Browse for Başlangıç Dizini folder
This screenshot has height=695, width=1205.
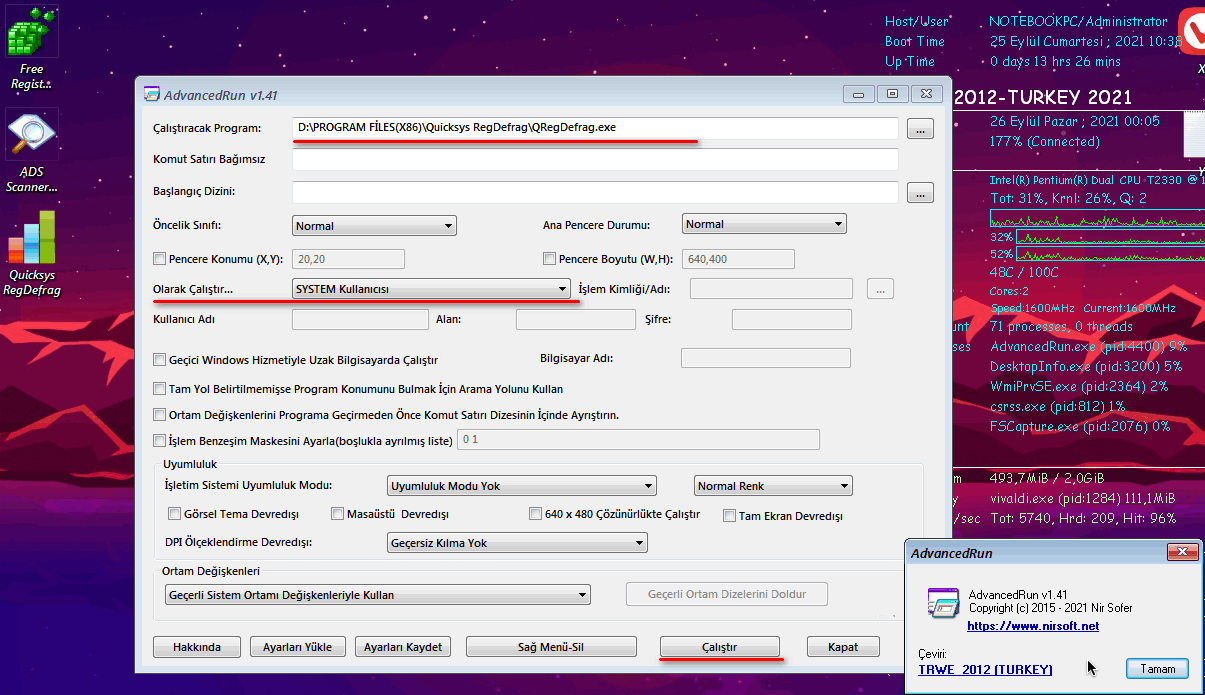920,193
